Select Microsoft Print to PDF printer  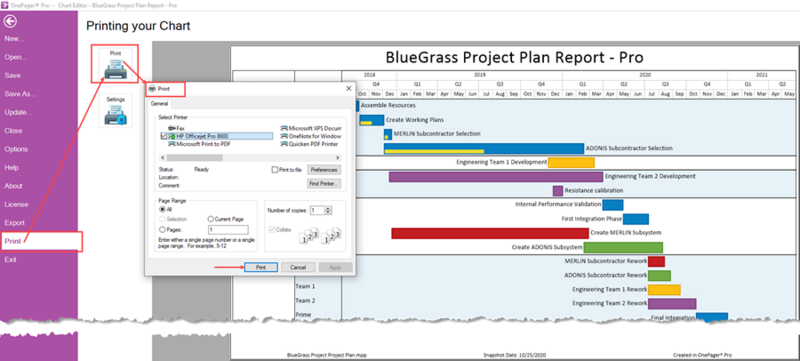(198, 144)
